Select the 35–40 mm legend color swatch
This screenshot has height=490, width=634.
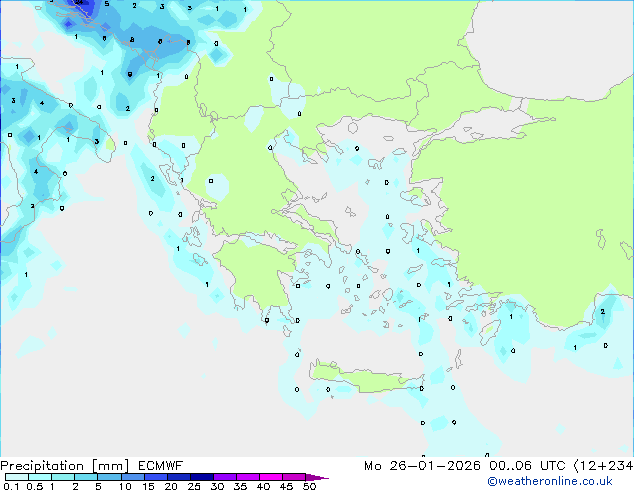pyautogui.click(x=248, y=477)
